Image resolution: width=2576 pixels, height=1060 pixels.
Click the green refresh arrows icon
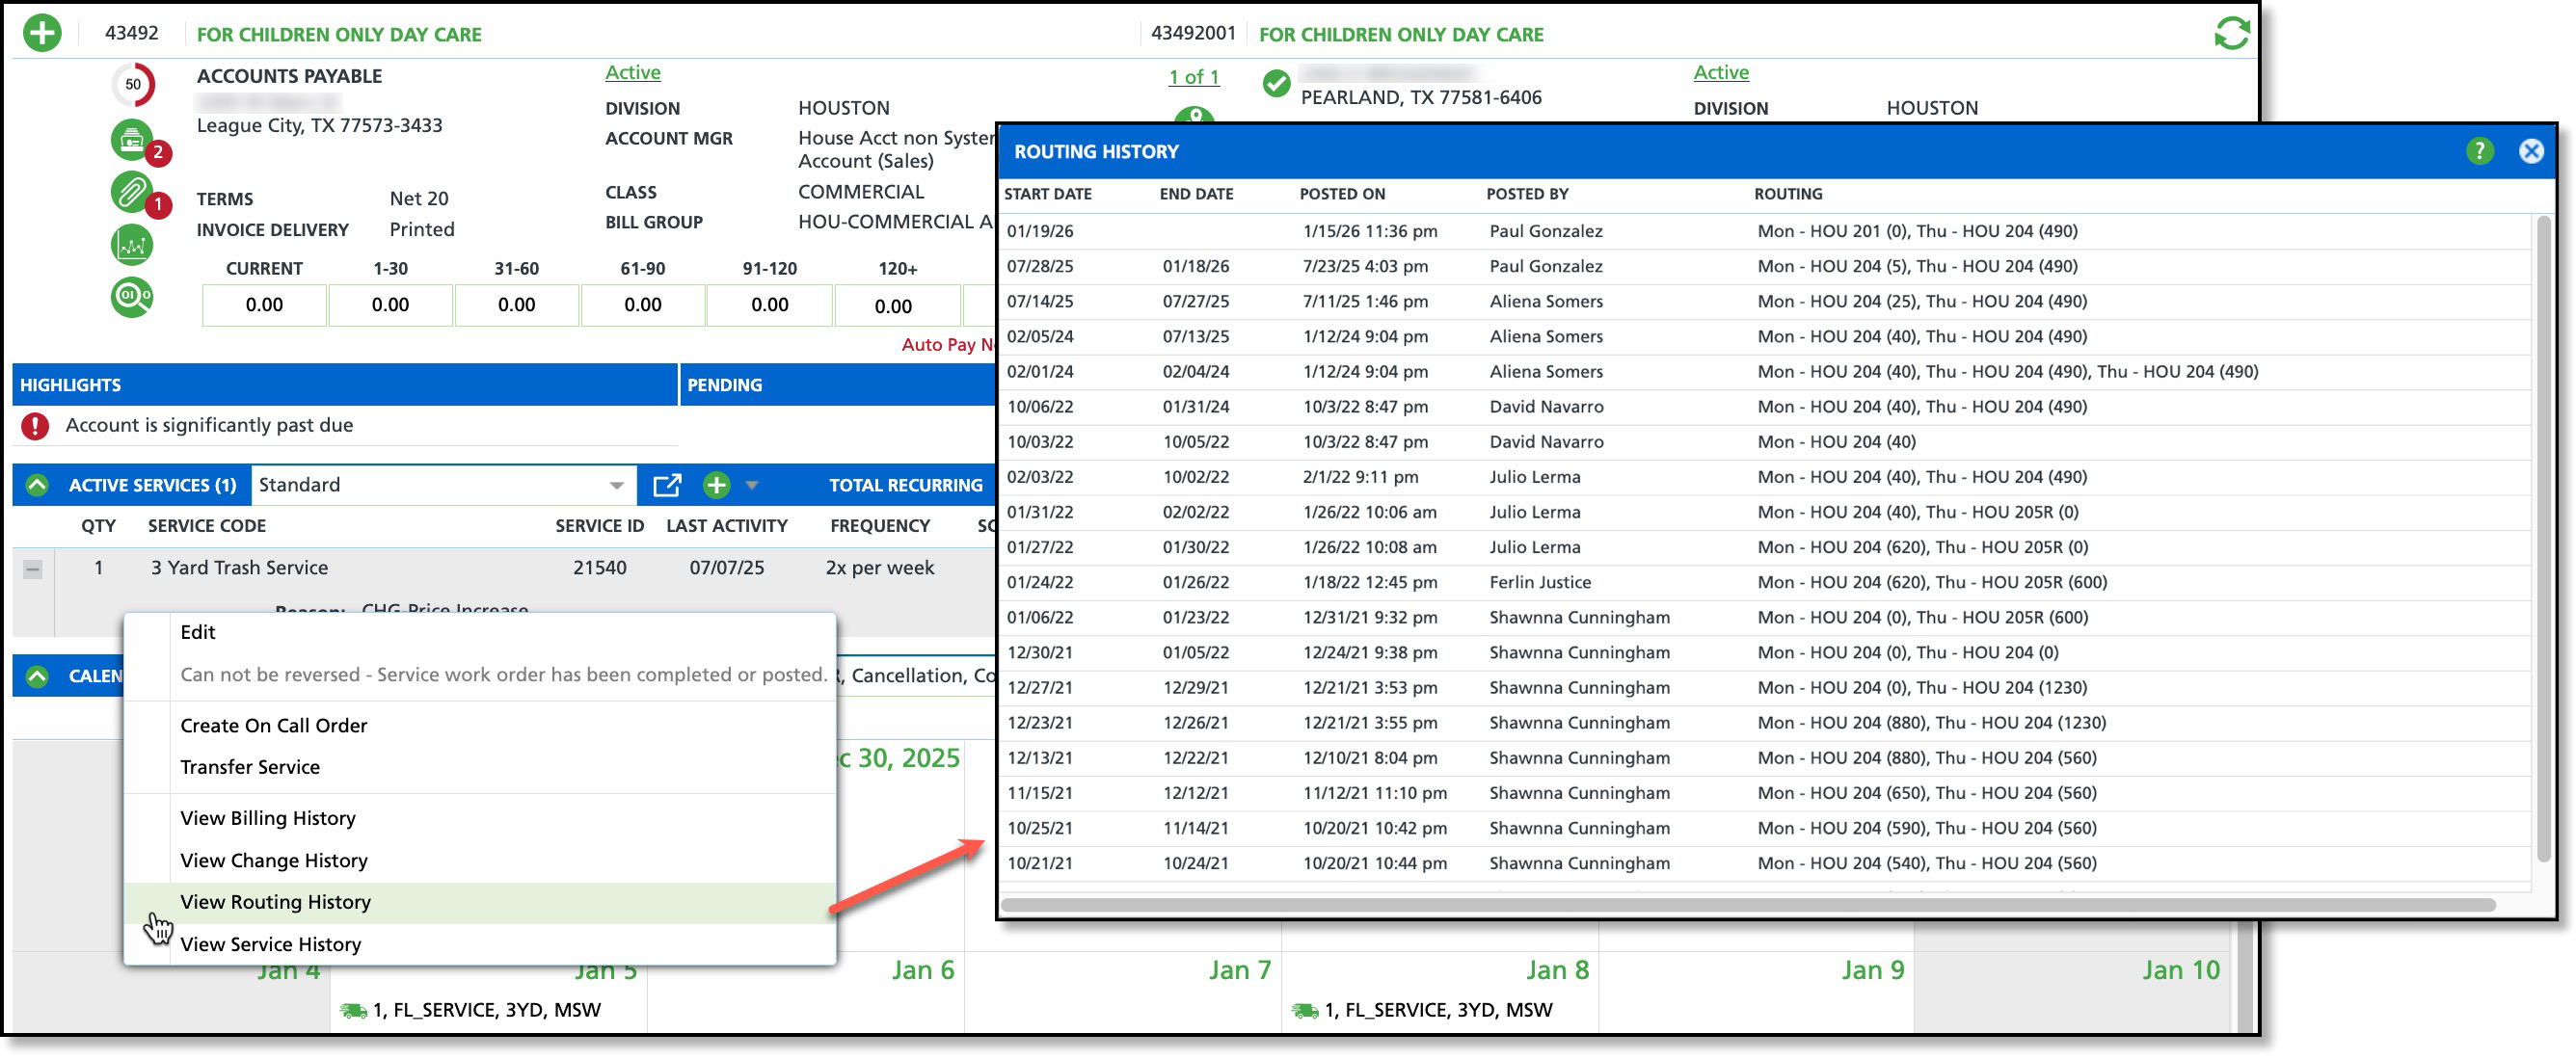tap(2231, 33)
